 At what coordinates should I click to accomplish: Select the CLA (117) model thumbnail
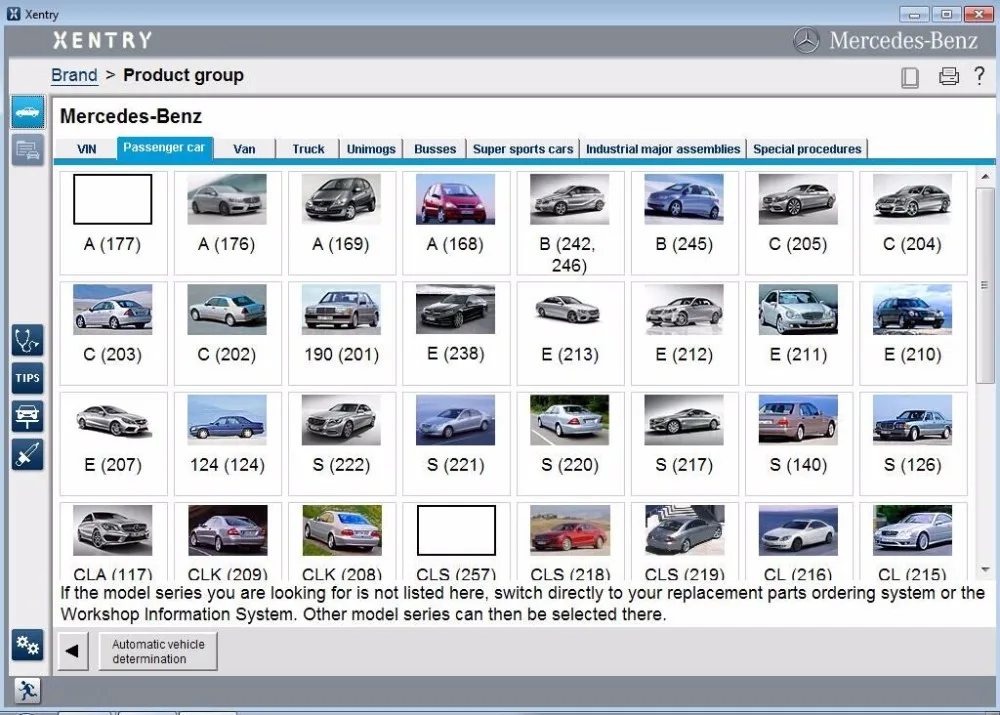tap(113, 530)
